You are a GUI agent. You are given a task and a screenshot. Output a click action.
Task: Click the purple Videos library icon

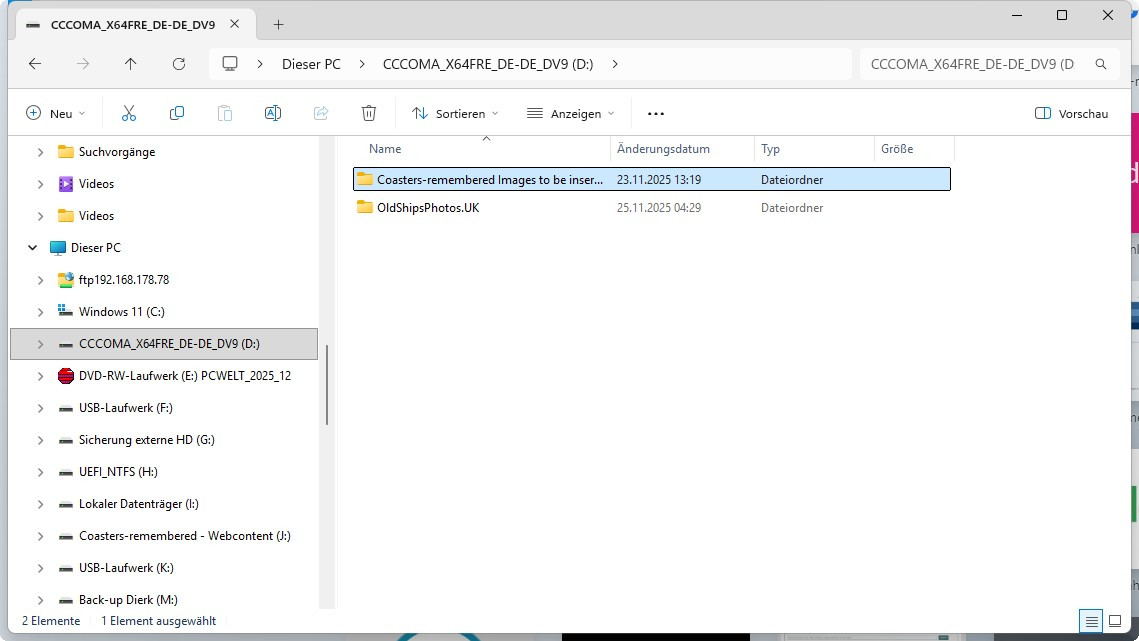point(65,184)
